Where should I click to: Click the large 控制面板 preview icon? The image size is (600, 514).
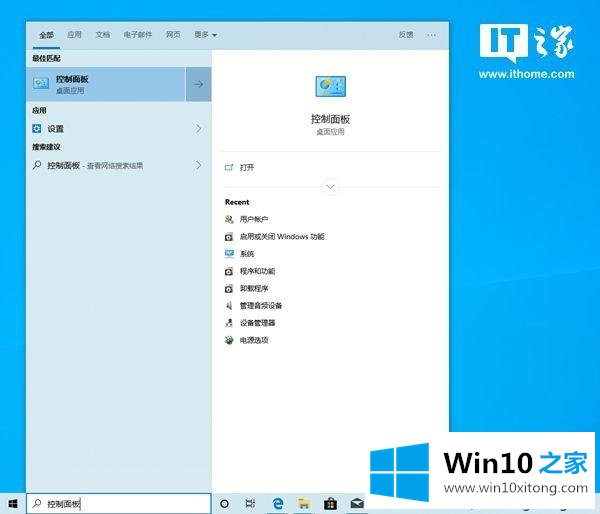coord(331,86)
